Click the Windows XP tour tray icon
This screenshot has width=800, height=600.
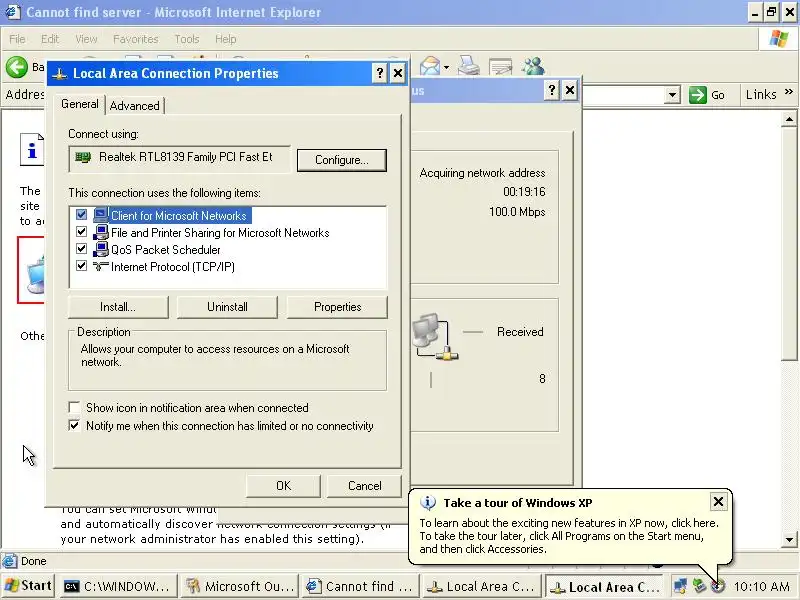[x=718, y=586]
